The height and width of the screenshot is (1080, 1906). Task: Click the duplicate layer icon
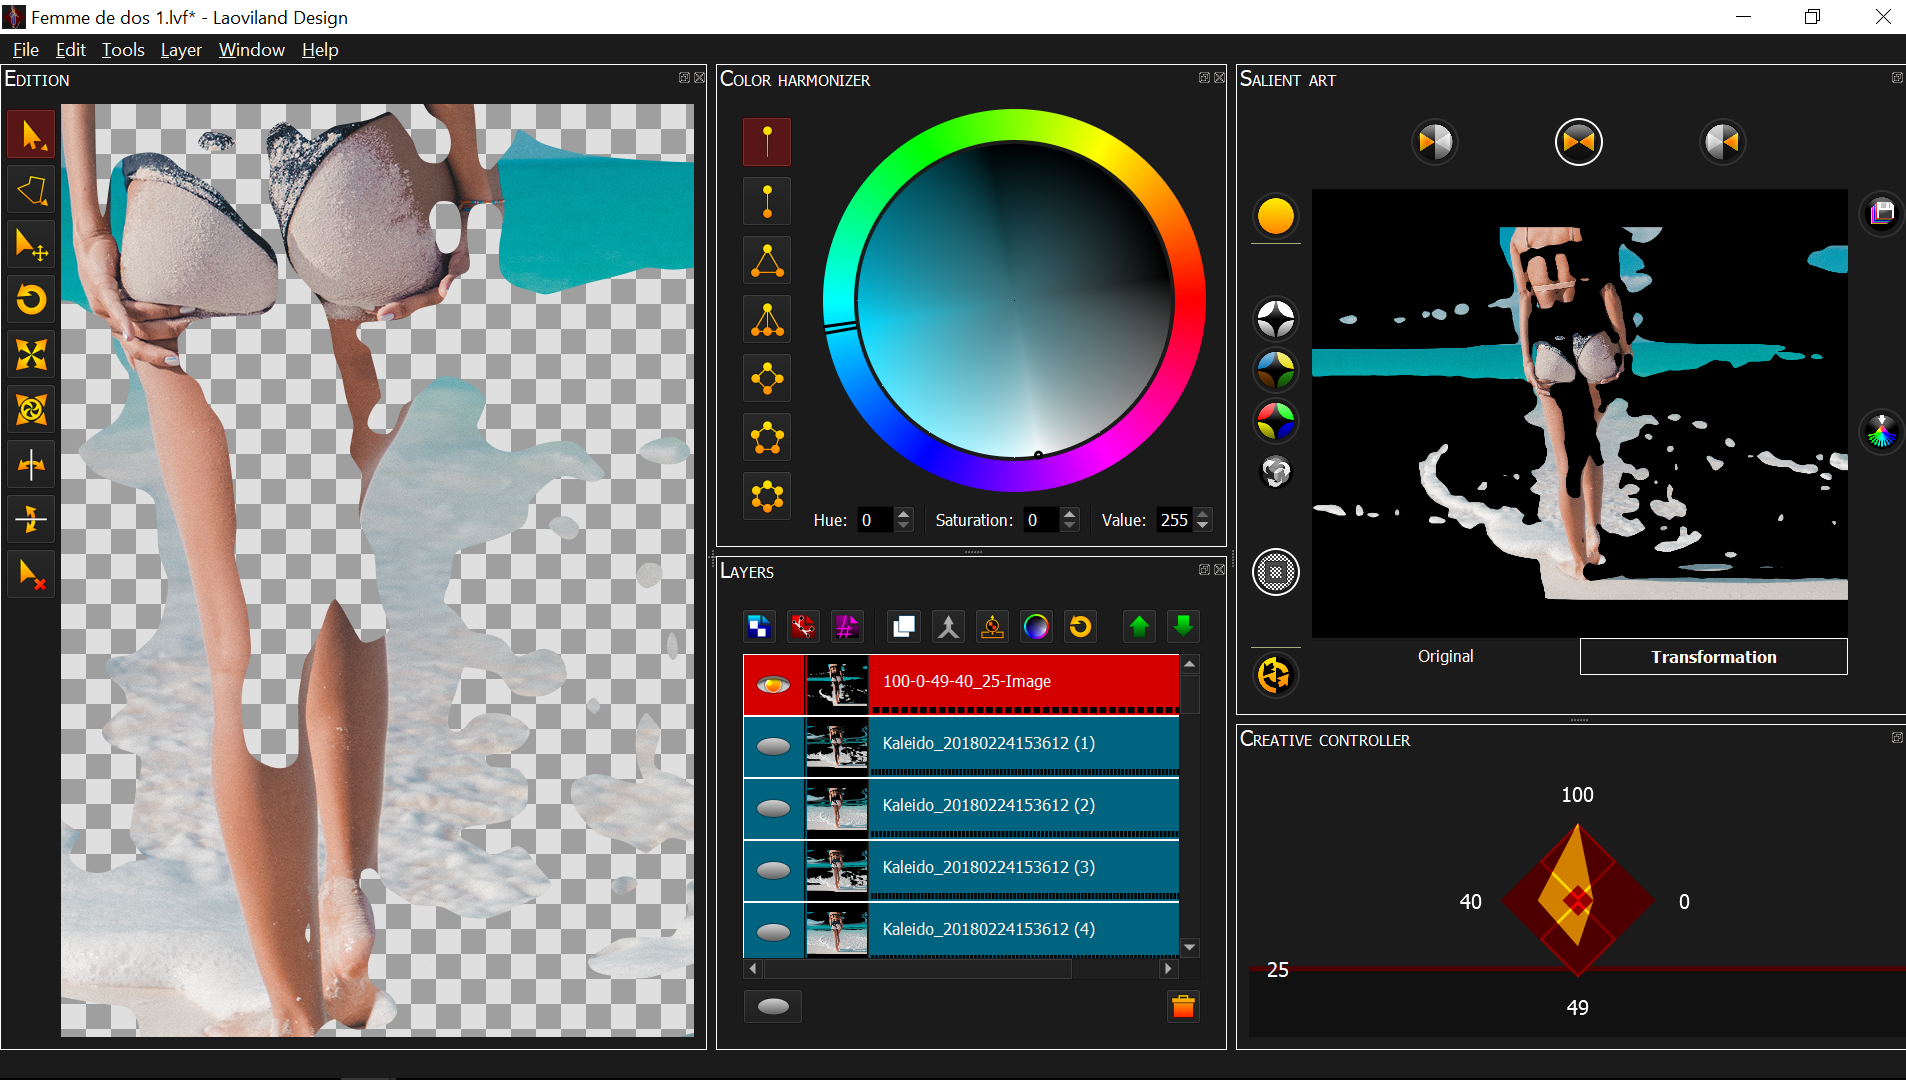pyautogui.click(x=904, y=627)
